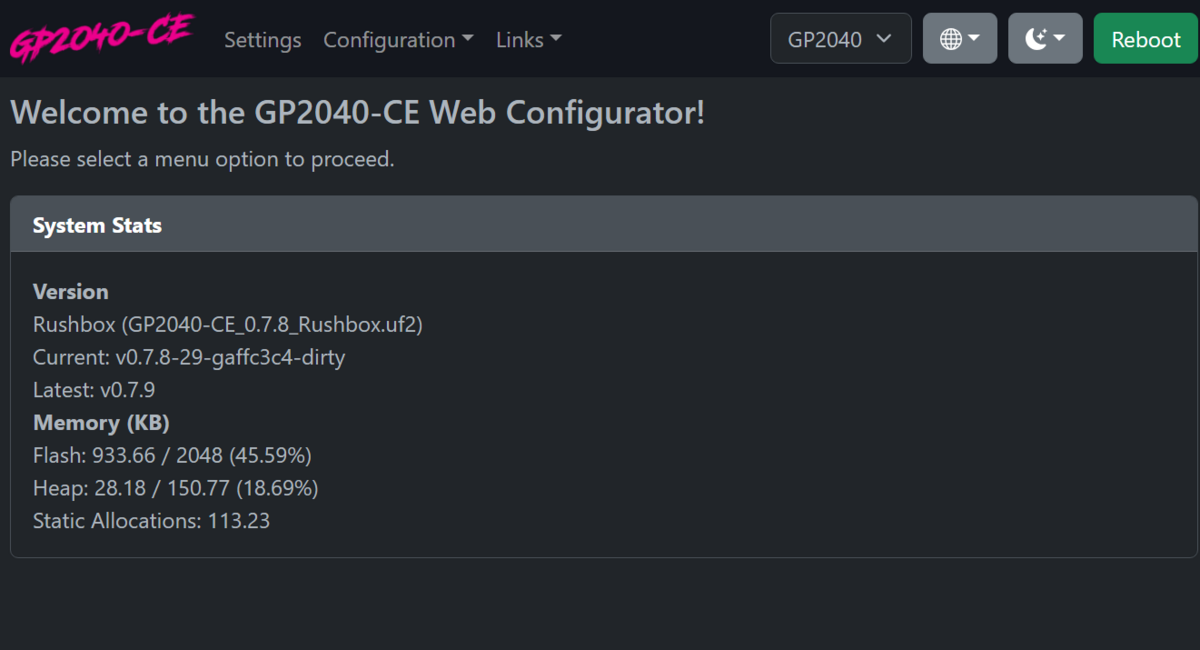Expand the Links menu
Image resolution: width=1200 pixels, height=650 pixels.
[529, 40]
